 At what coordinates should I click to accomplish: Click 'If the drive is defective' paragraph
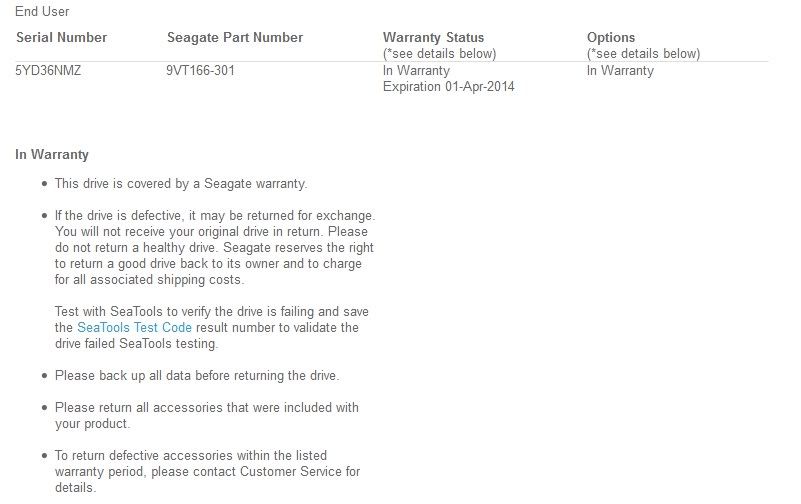click(215, 248)
